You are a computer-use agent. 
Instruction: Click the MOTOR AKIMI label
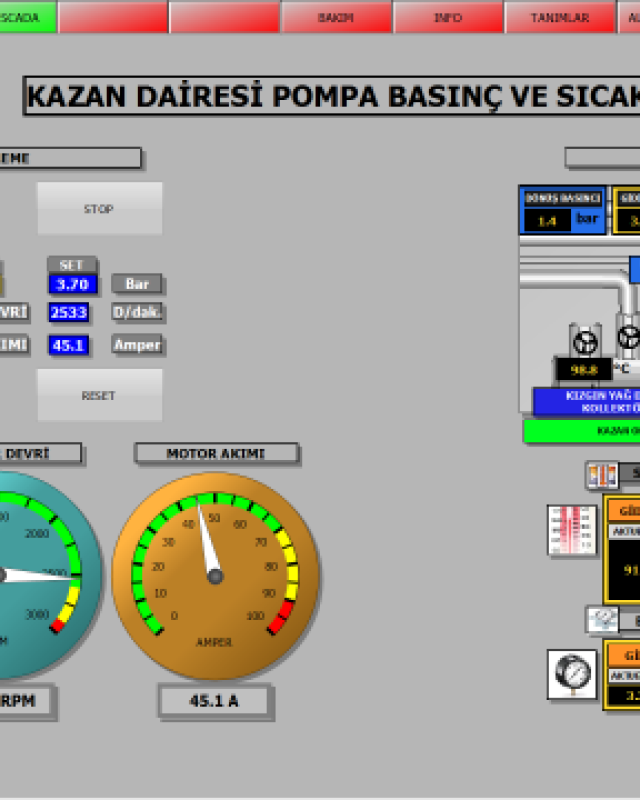(217, 454)
